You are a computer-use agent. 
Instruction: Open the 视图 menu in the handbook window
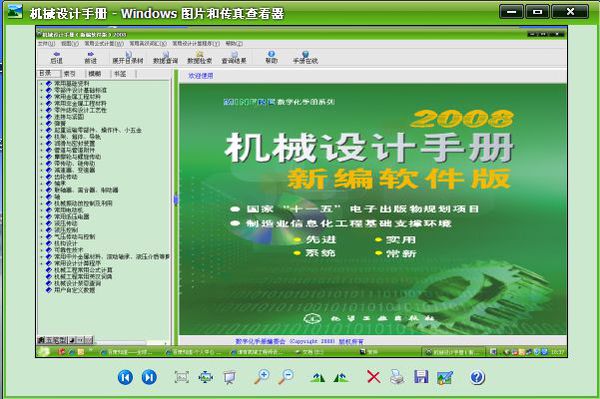[x=70, y=44]
